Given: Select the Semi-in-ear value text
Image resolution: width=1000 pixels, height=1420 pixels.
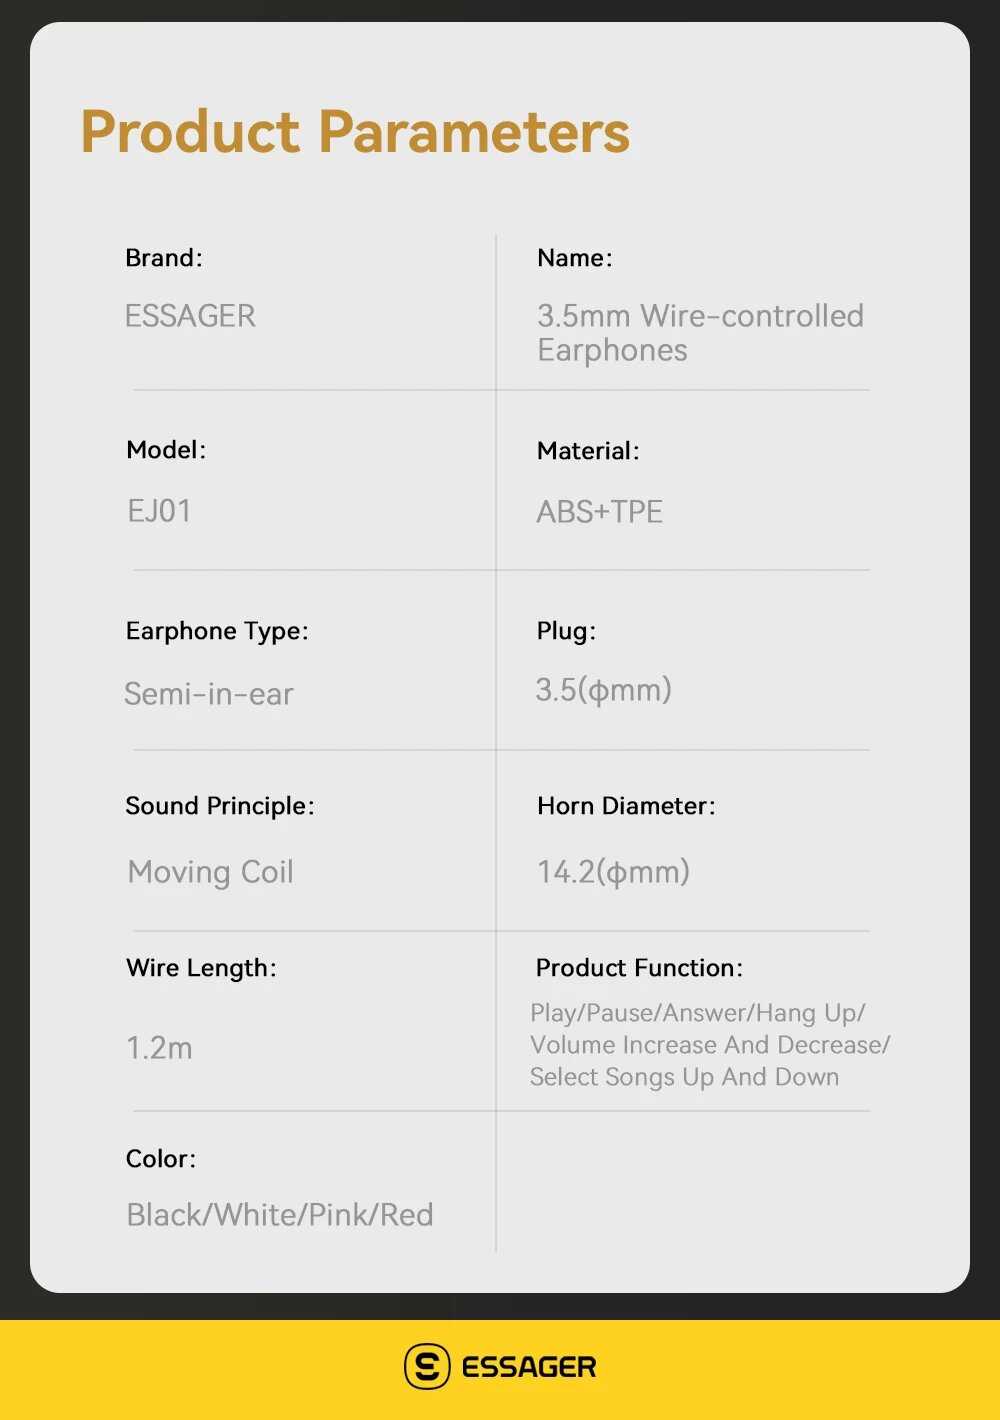Looking at the screenshot, I should click(x=209, y=694).
